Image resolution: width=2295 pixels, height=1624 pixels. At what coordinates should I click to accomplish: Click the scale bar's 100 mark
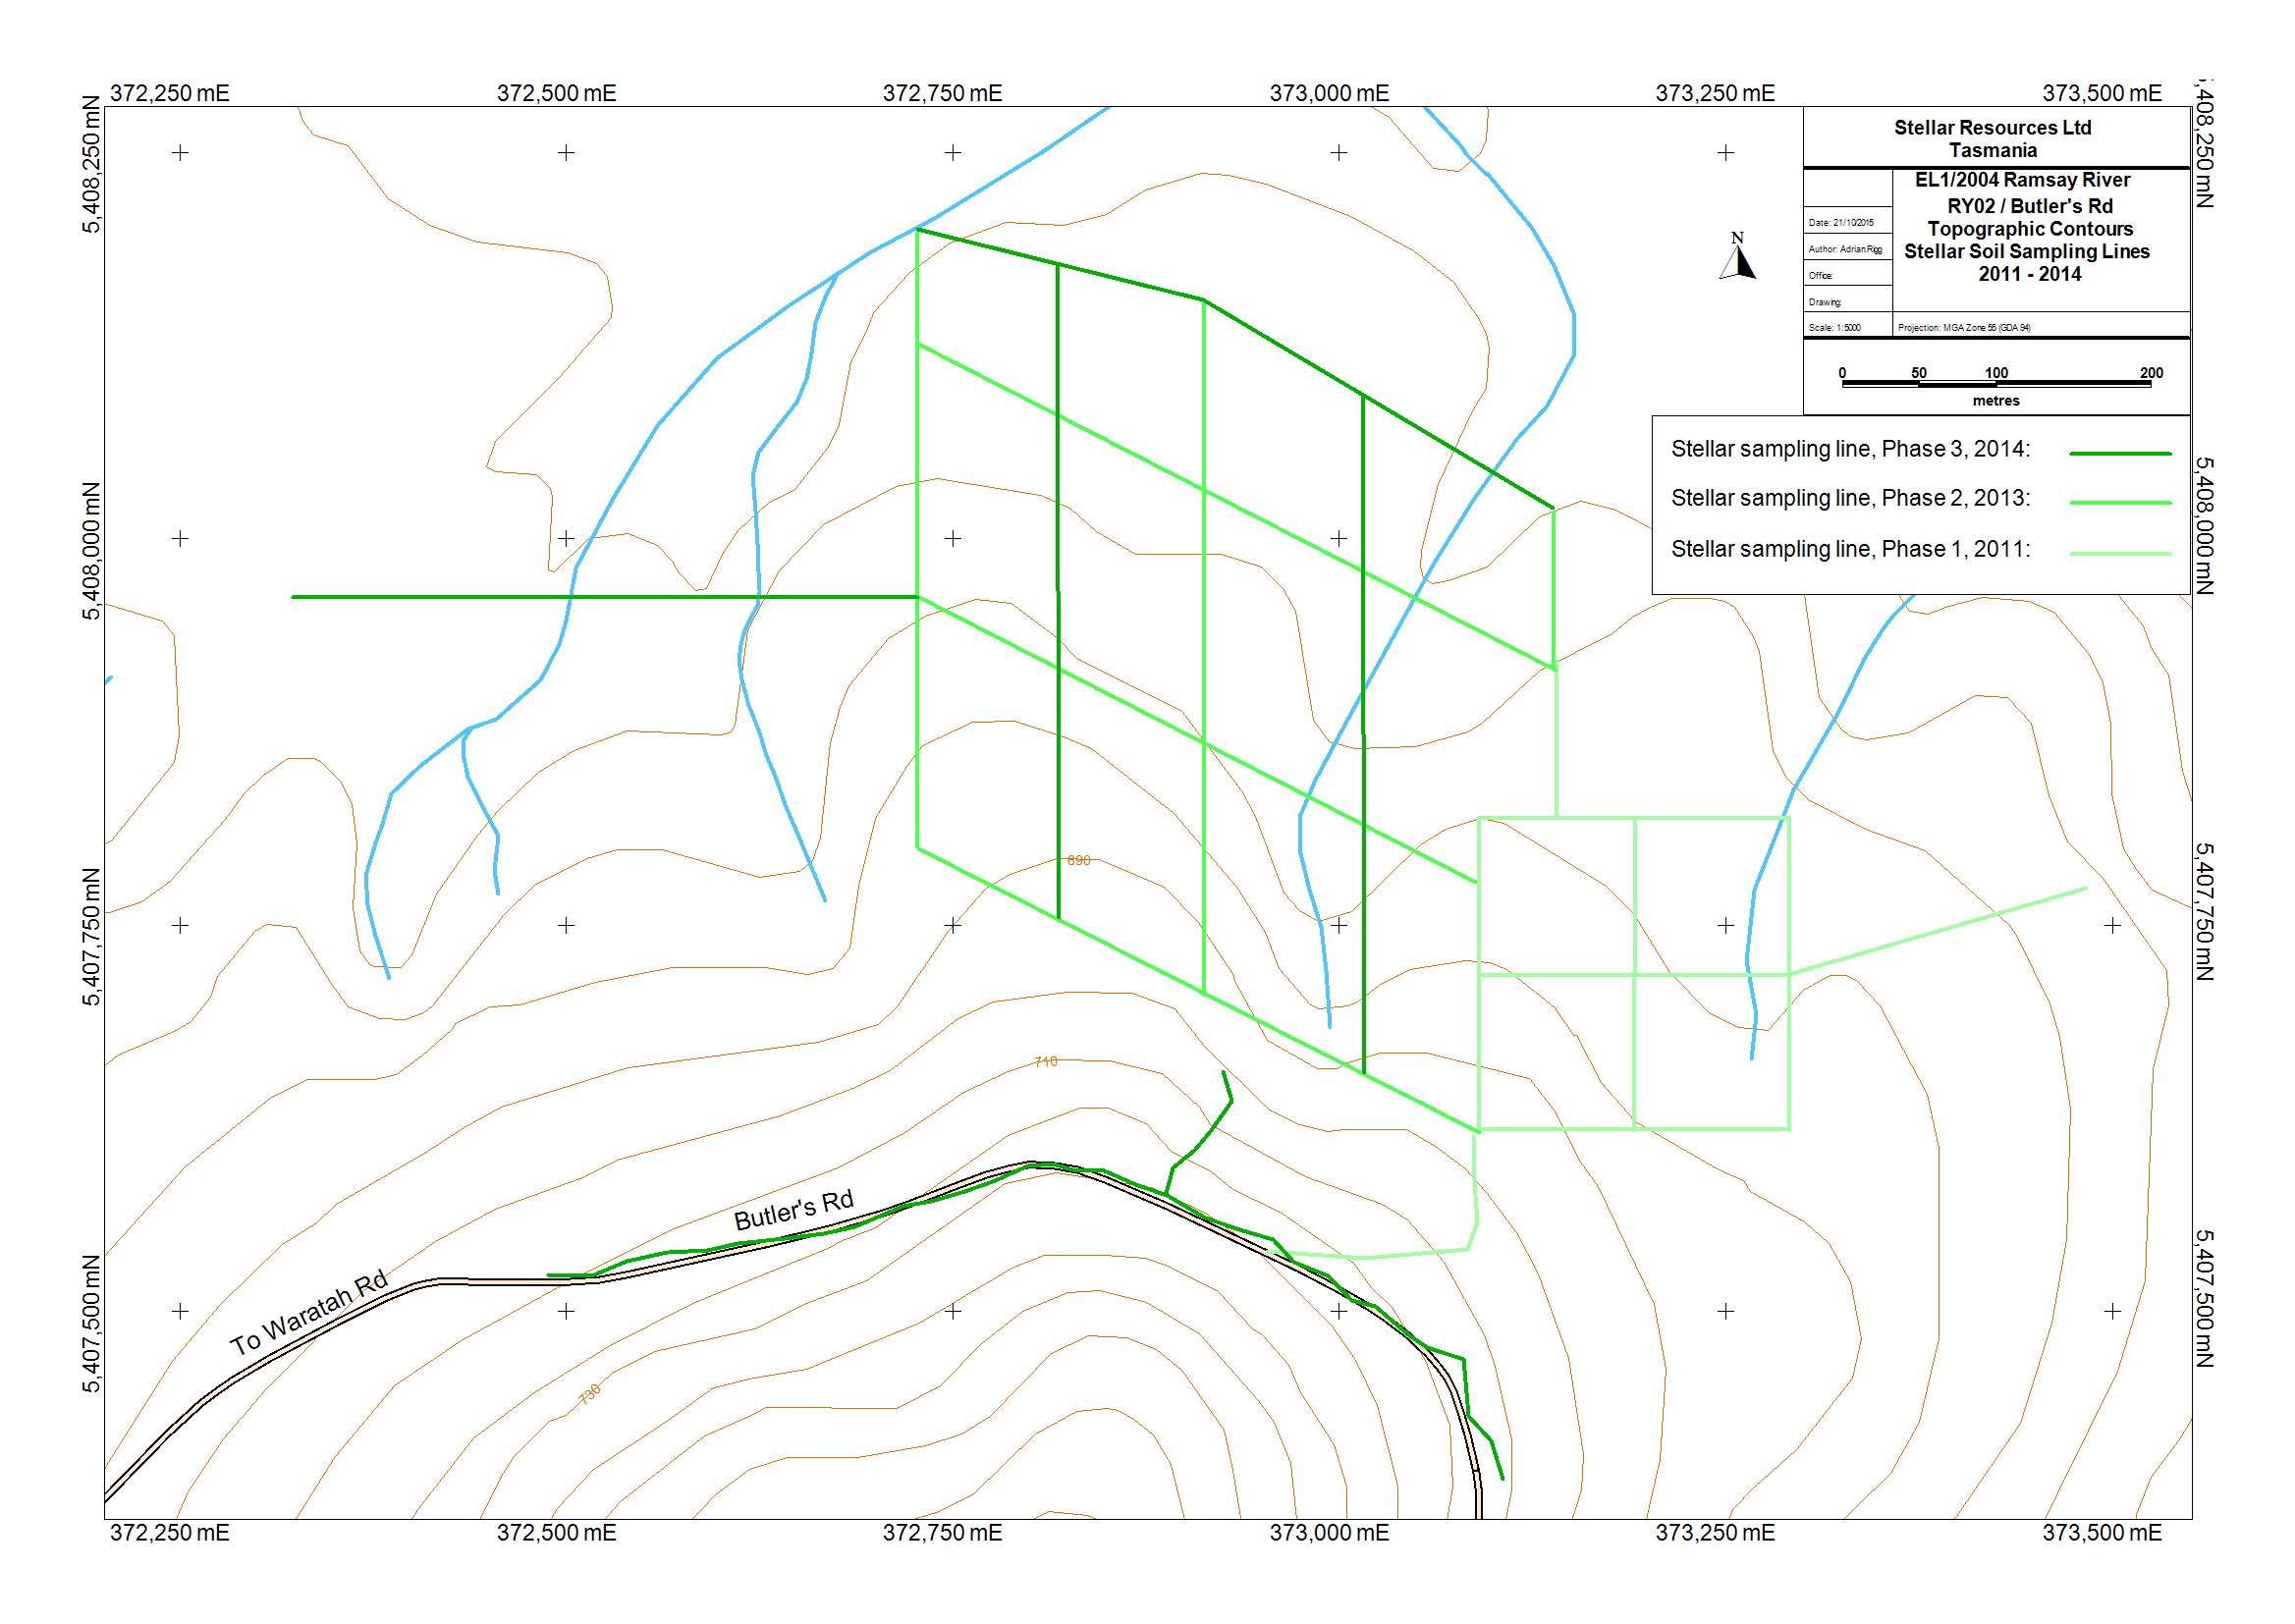point(1995,373)
